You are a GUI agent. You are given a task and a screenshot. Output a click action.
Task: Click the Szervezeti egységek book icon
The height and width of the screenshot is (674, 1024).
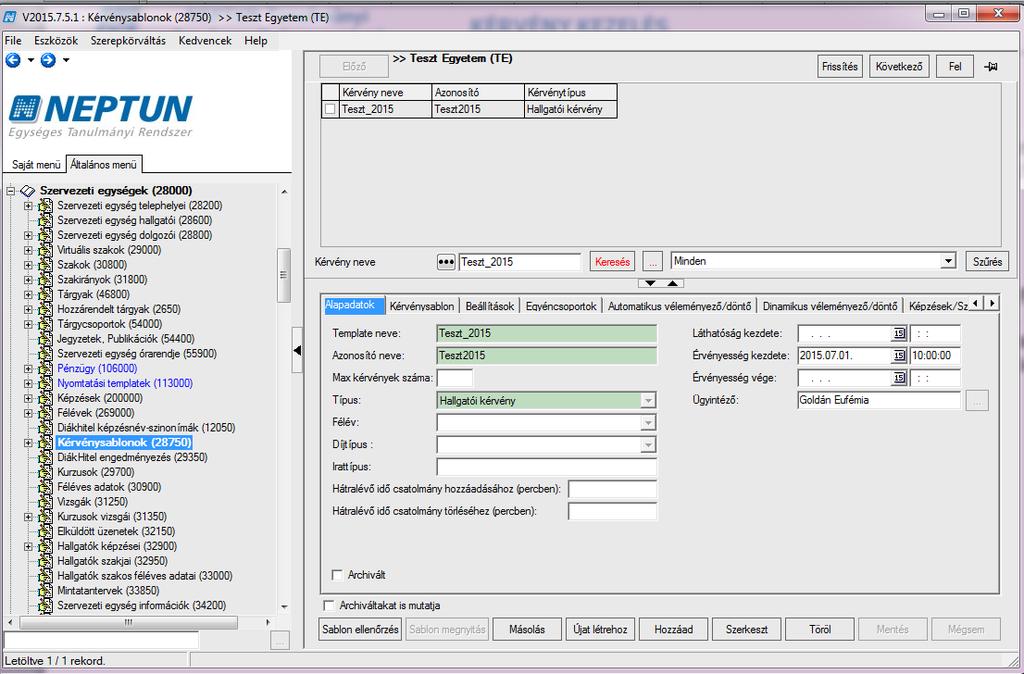pyautogui.click(x=27, y=191)
